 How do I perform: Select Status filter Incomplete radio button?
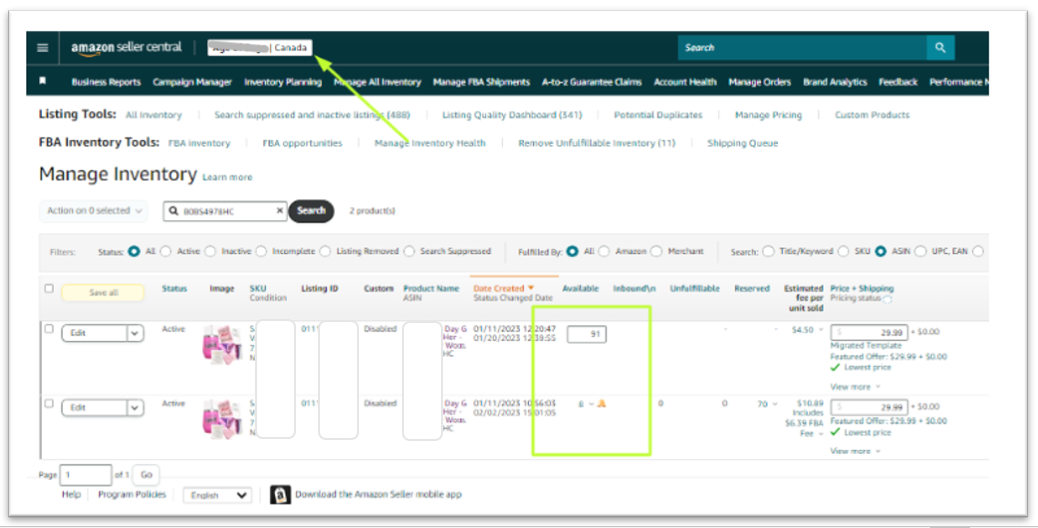(261, 251)
